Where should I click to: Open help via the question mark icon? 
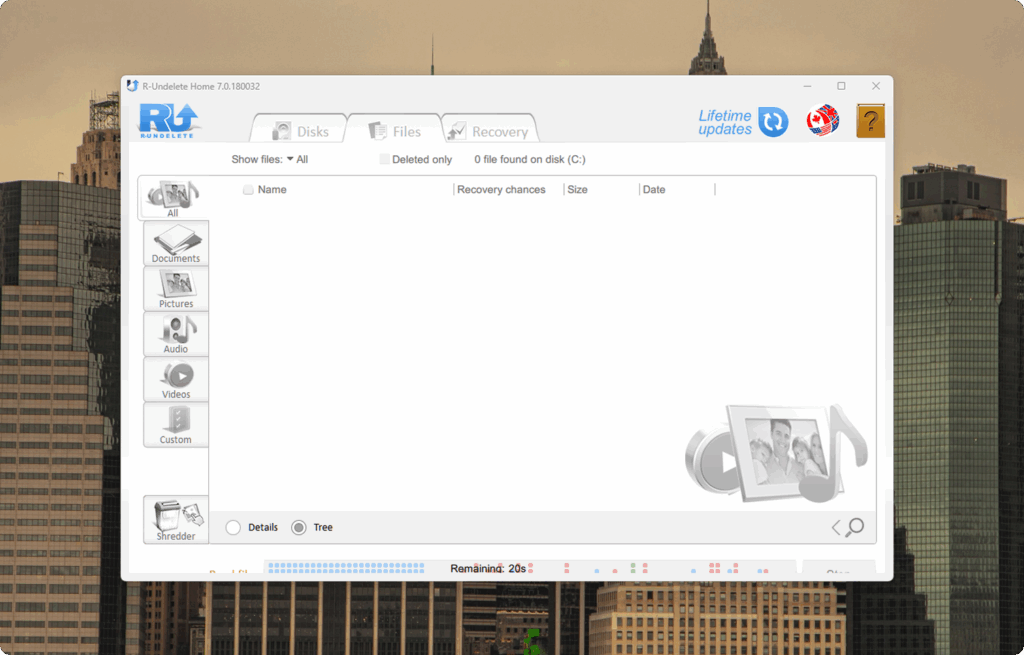pyautogui.click(x=871, y=121)
